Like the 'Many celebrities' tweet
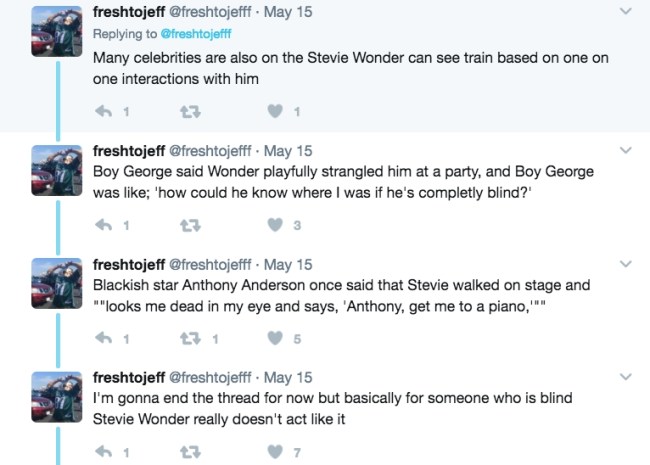 point(276,111)
